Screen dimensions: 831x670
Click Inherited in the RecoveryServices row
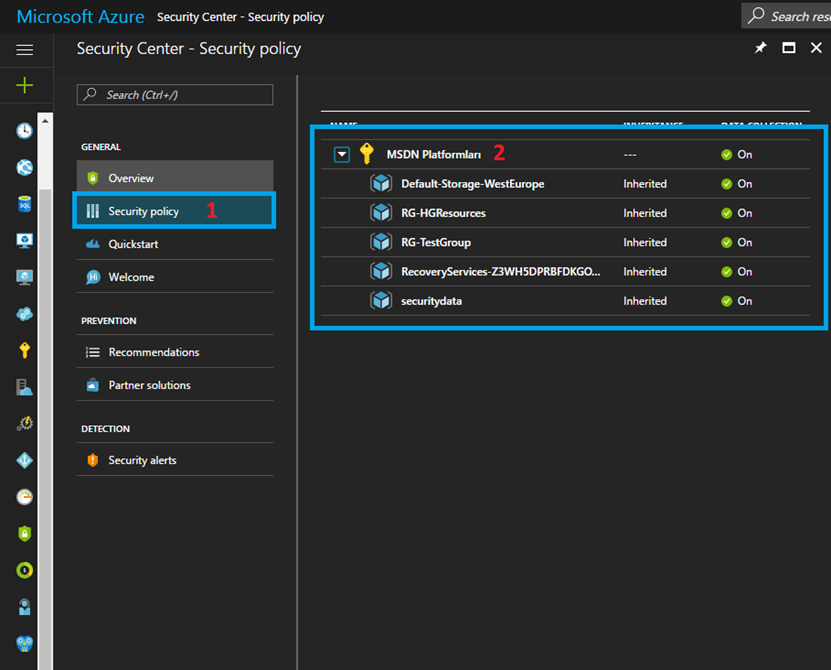[x=645, y=271]
